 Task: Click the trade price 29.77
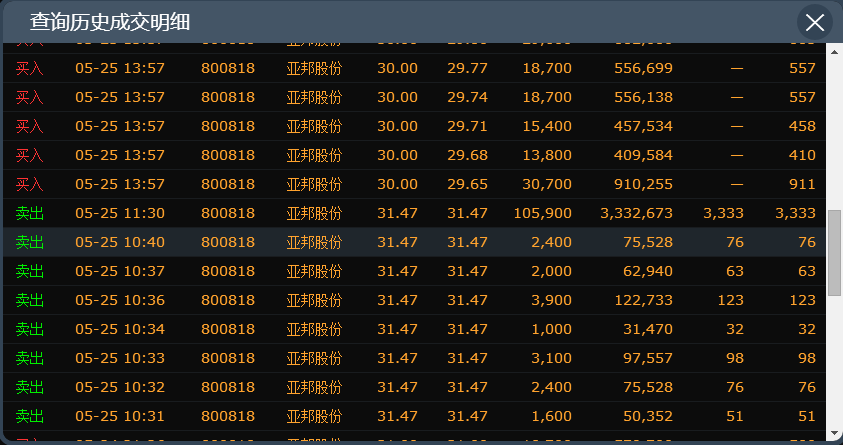tap(467, 68)
